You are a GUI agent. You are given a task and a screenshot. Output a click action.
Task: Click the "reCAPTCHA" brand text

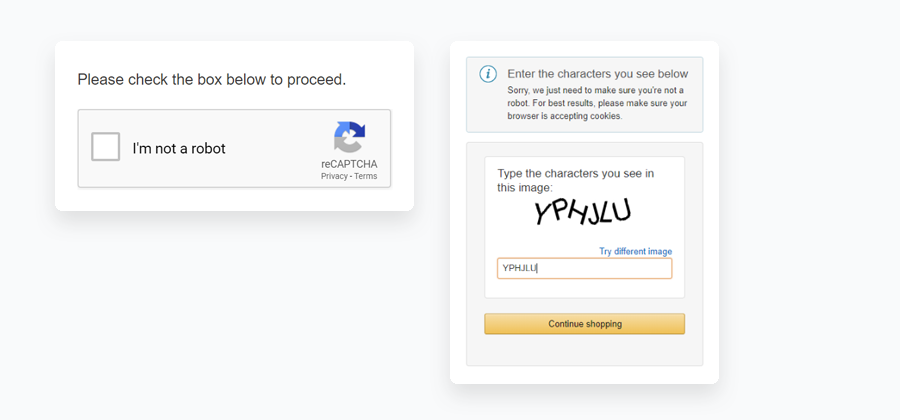(x=349, y=164)
